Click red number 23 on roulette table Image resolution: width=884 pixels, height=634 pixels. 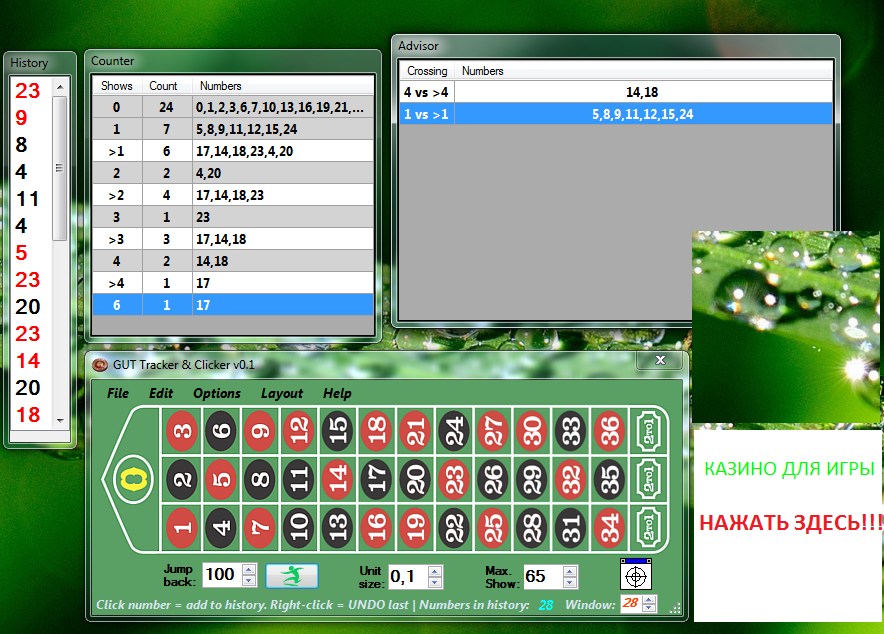[454, 480]
